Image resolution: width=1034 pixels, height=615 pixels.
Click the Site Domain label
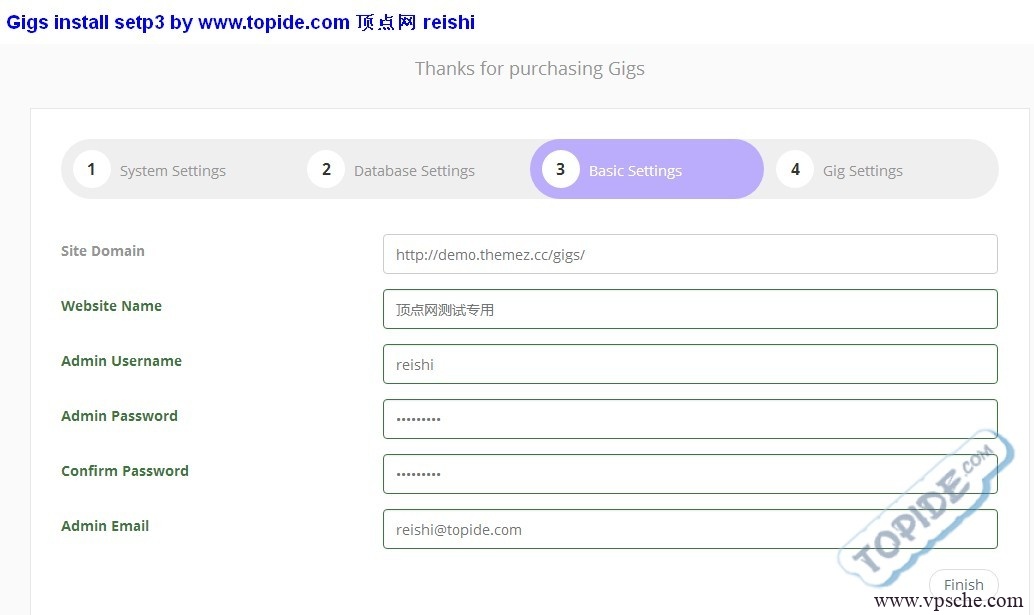coord(103,251)
